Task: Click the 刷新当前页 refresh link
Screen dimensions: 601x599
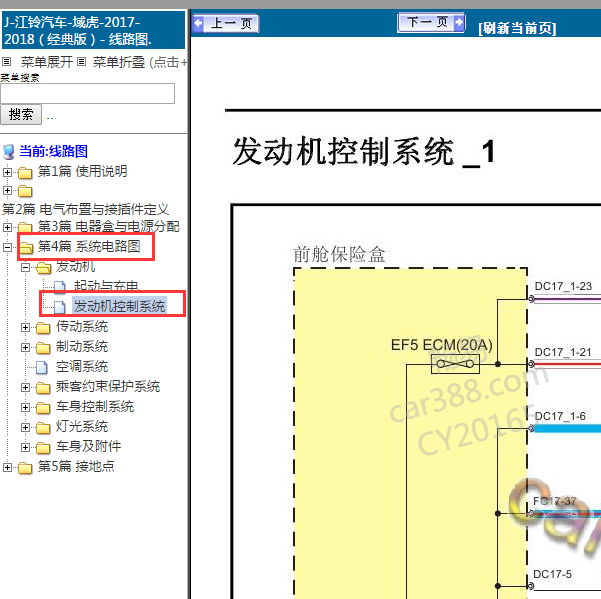Action: [517, 28]
